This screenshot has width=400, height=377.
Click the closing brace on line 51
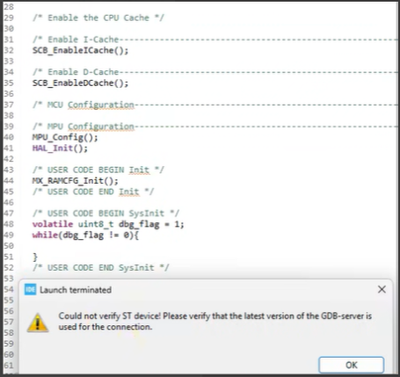(35, 257)
